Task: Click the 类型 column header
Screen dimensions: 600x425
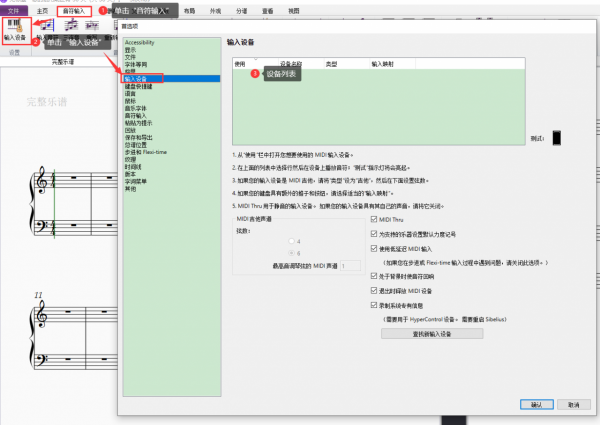Action: pos(347,64)
